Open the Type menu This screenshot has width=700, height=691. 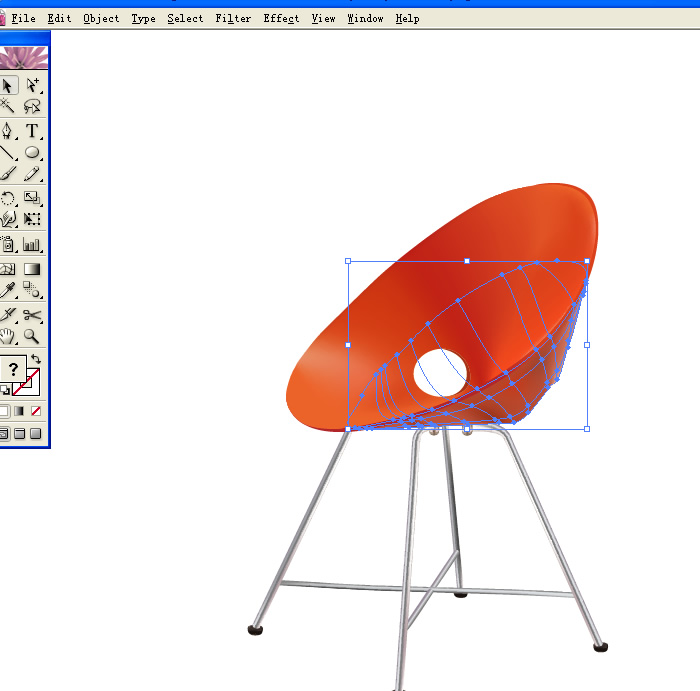coord(143,18)
